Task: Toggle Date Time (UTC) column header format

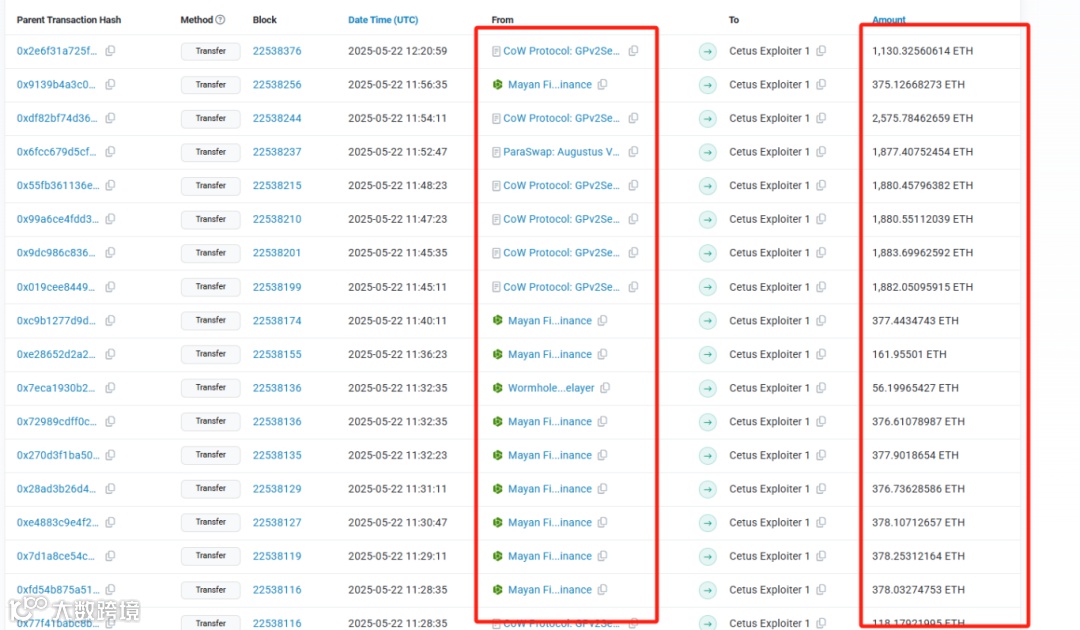Action: (x=383, y=20)
